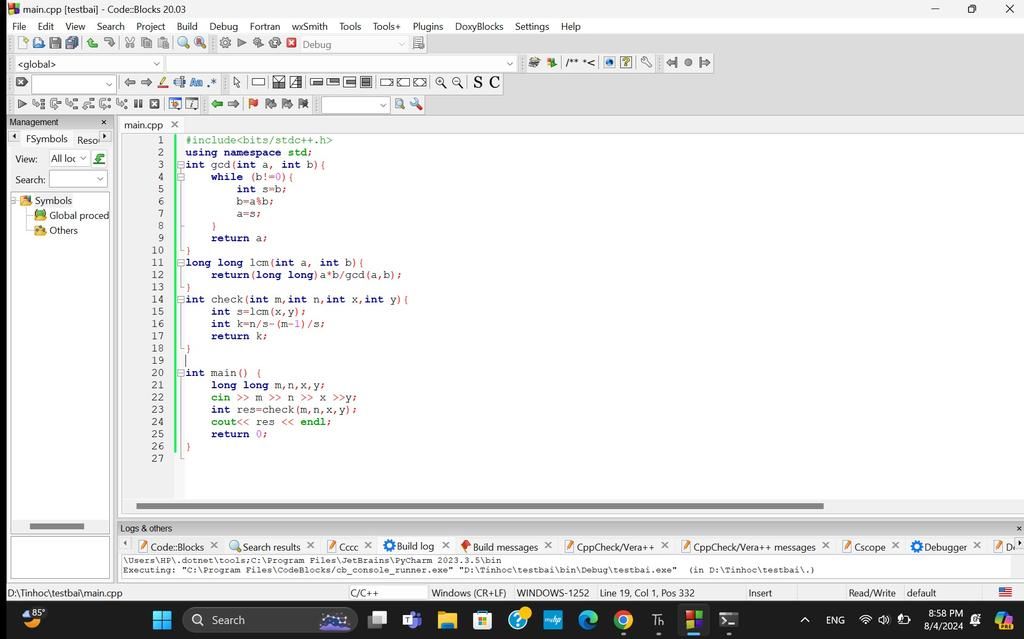This screenshot has height=639, width=1024.
Task: Collapse the check function fold on line 14
Action: [x=180, y=299]
